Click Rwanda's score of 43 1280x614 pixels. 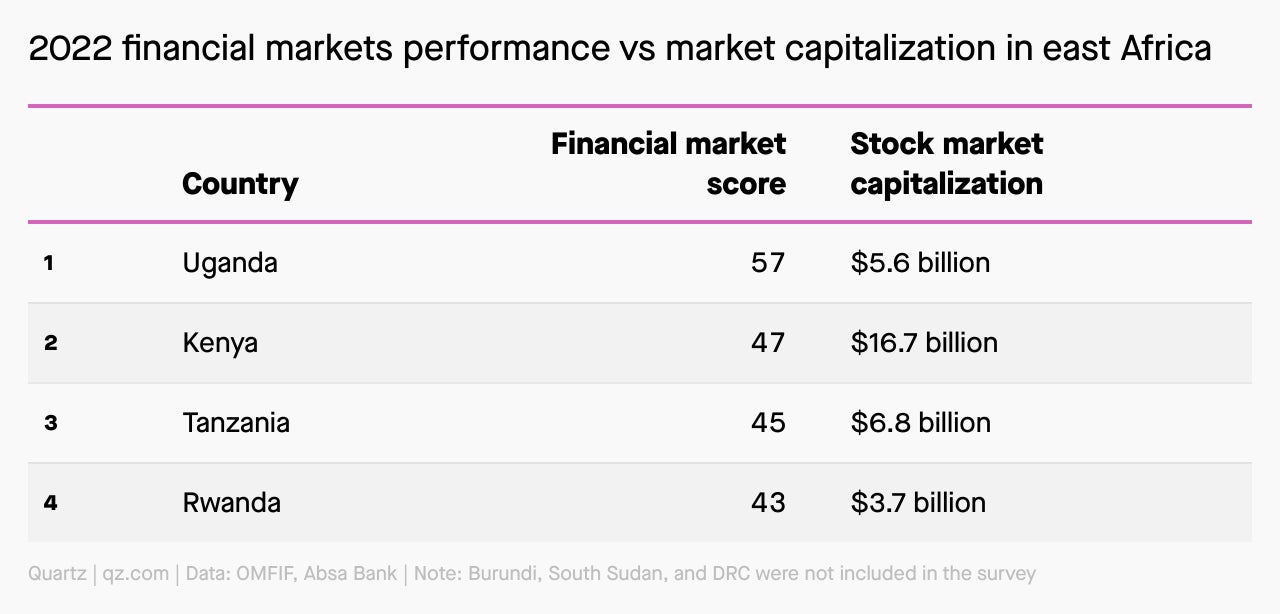click(768, 502)
